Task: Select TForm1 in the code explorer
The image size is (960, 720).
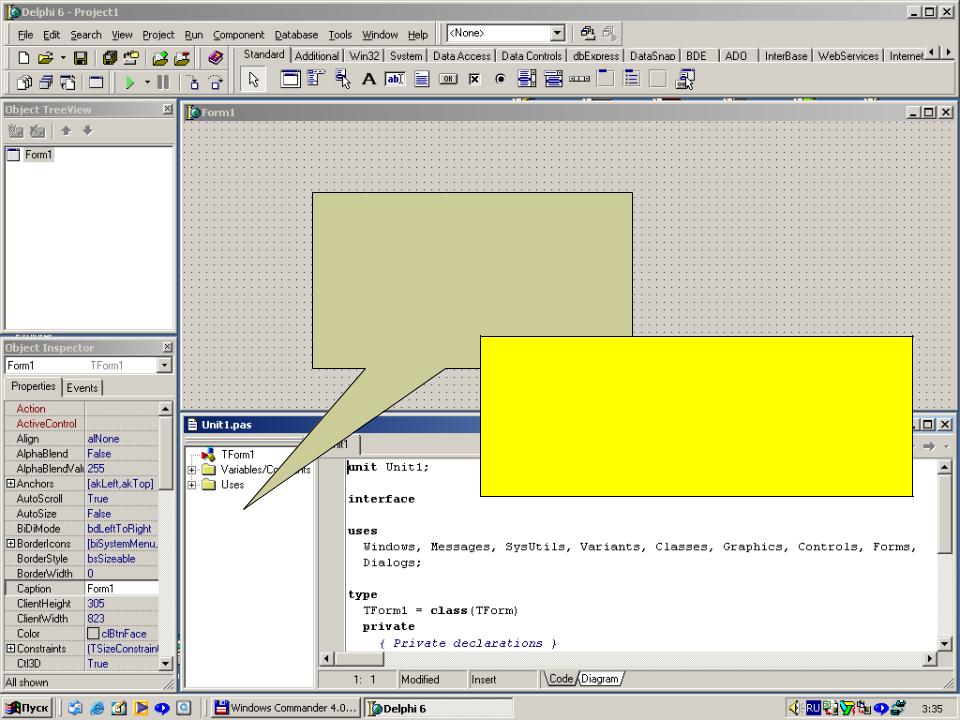Action: [238, 454]
